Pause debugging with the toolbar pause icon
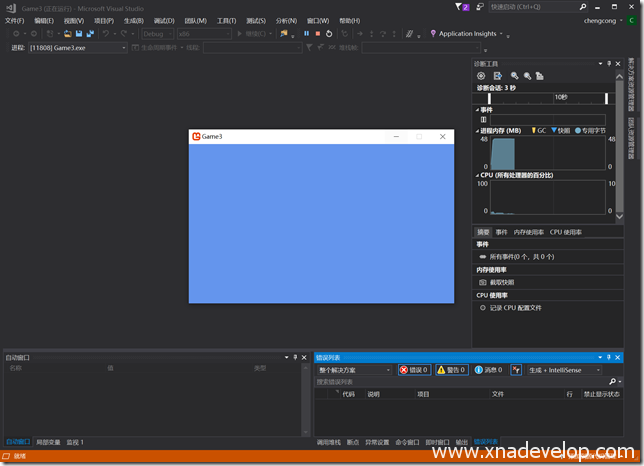This screenshot has width=644, height=466. [307, 33]
